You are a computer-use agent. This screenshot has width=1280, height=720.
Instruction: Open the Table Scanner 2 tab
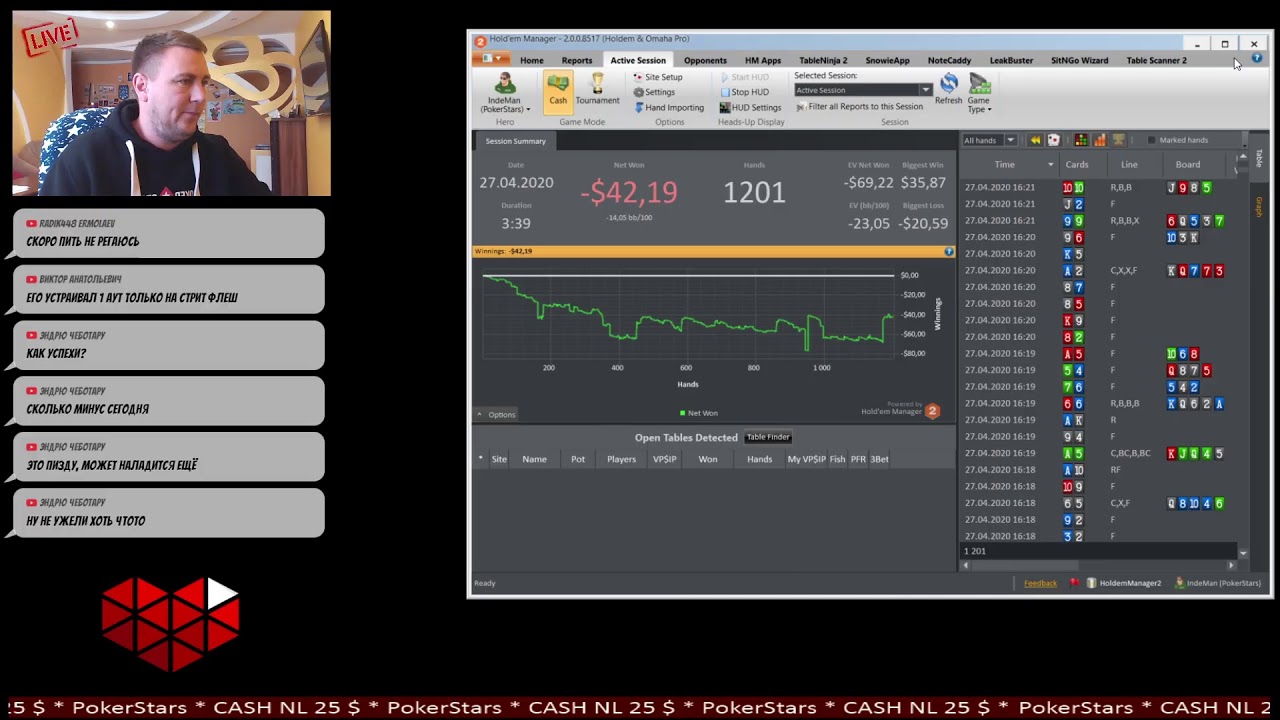1156,60
